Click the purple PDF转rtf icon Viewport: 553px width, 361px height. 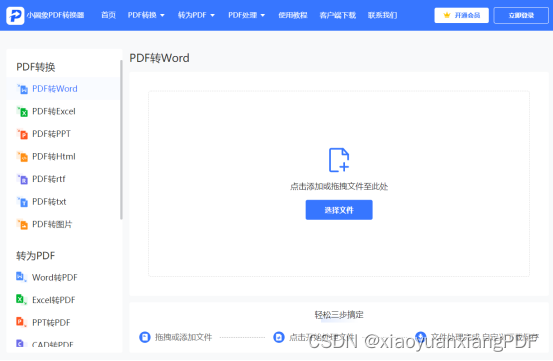[x=23, y=179]
